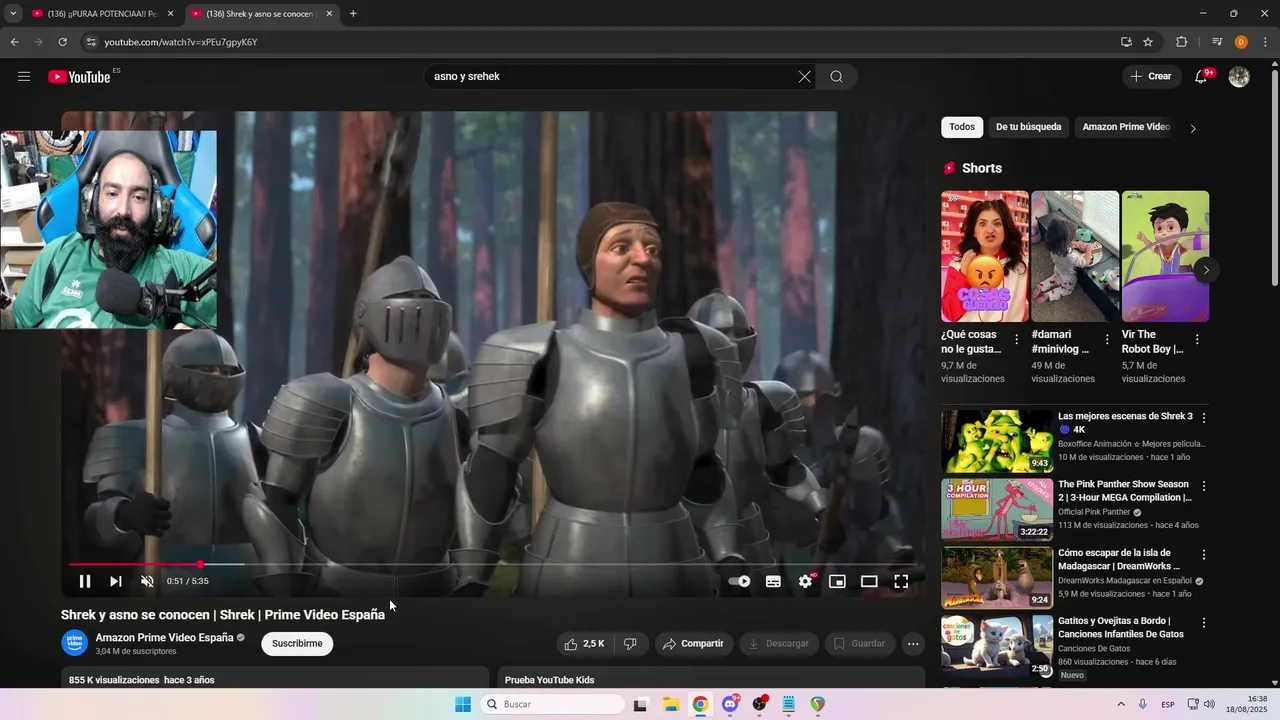
Task: Open the more actions ellipsis under video
Action: pyautogui.click(x=913, y=644)
